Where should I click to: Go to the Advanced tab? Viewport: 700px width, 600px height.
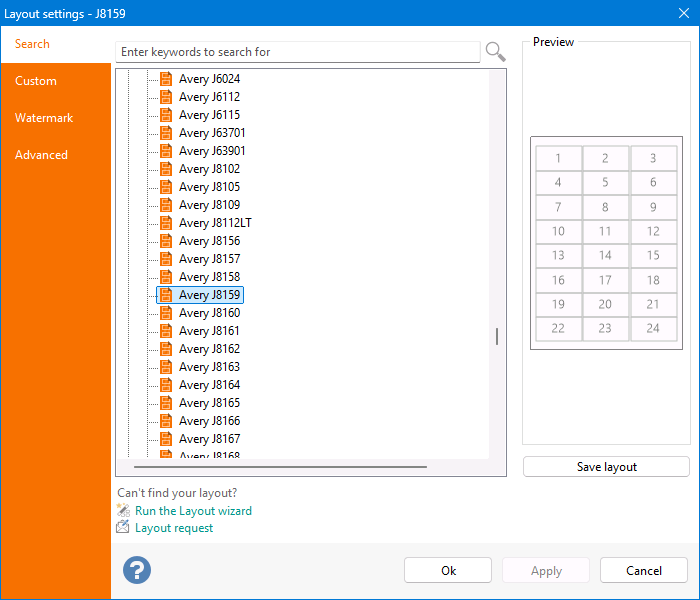point(41,155)
